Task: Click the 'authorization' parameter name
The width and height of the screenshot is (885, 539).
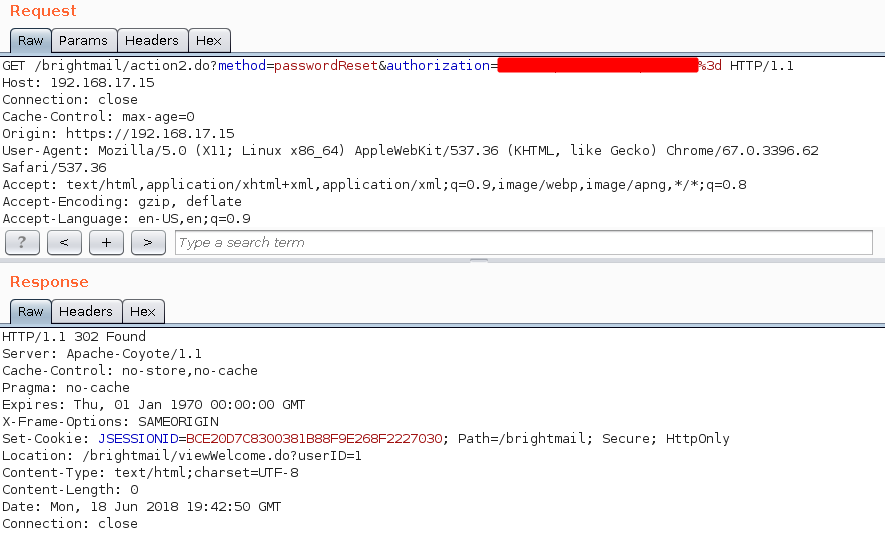Action: 438,65
